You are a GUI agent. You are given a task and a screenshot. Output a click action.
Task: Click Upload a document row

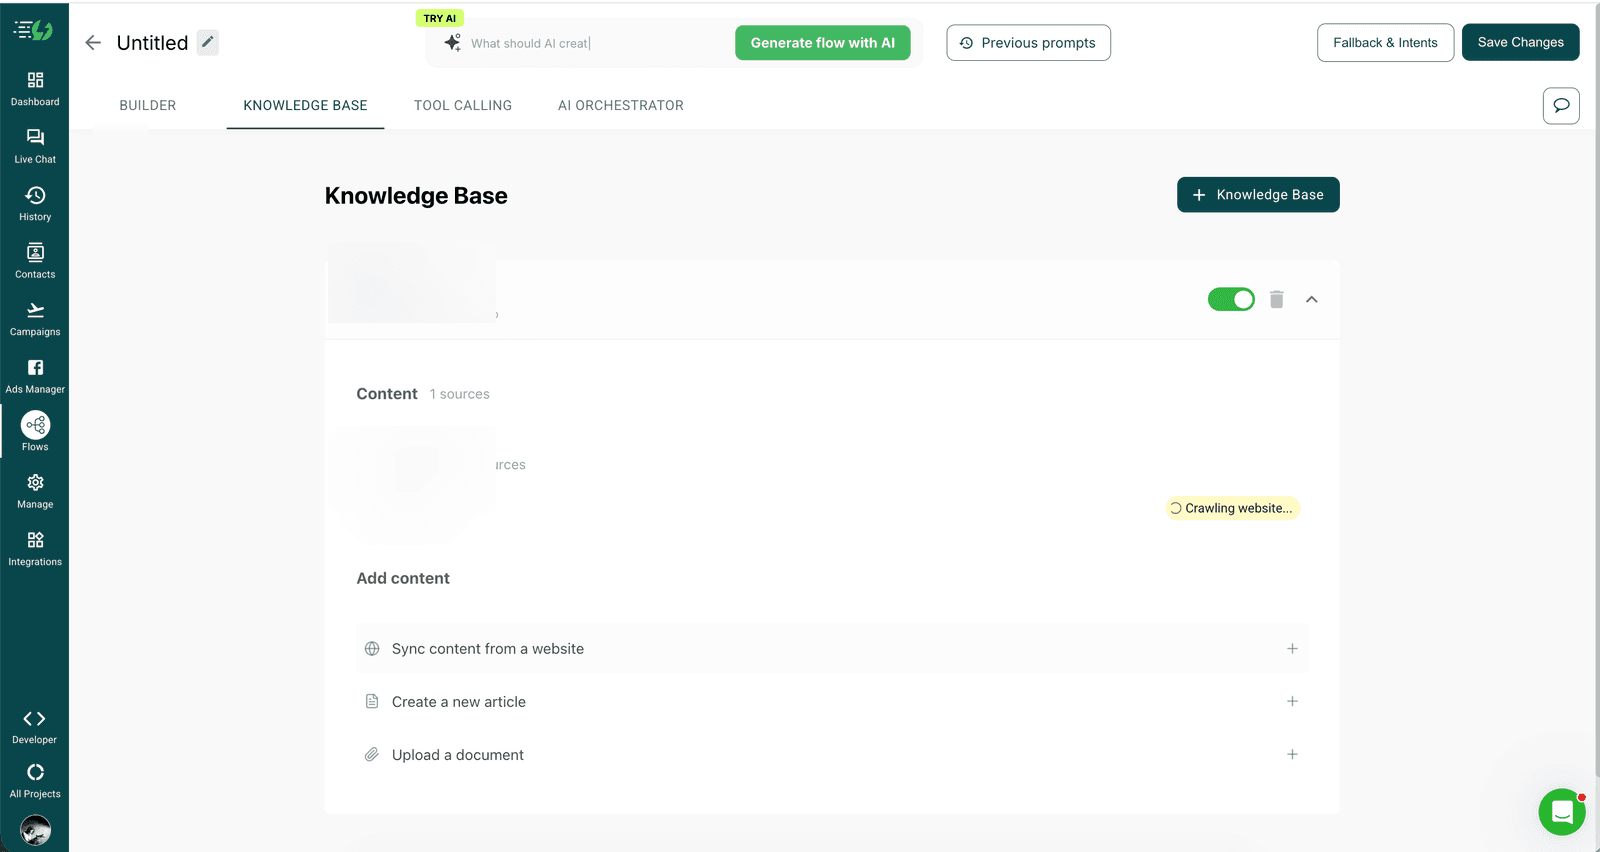click(832, 755)
